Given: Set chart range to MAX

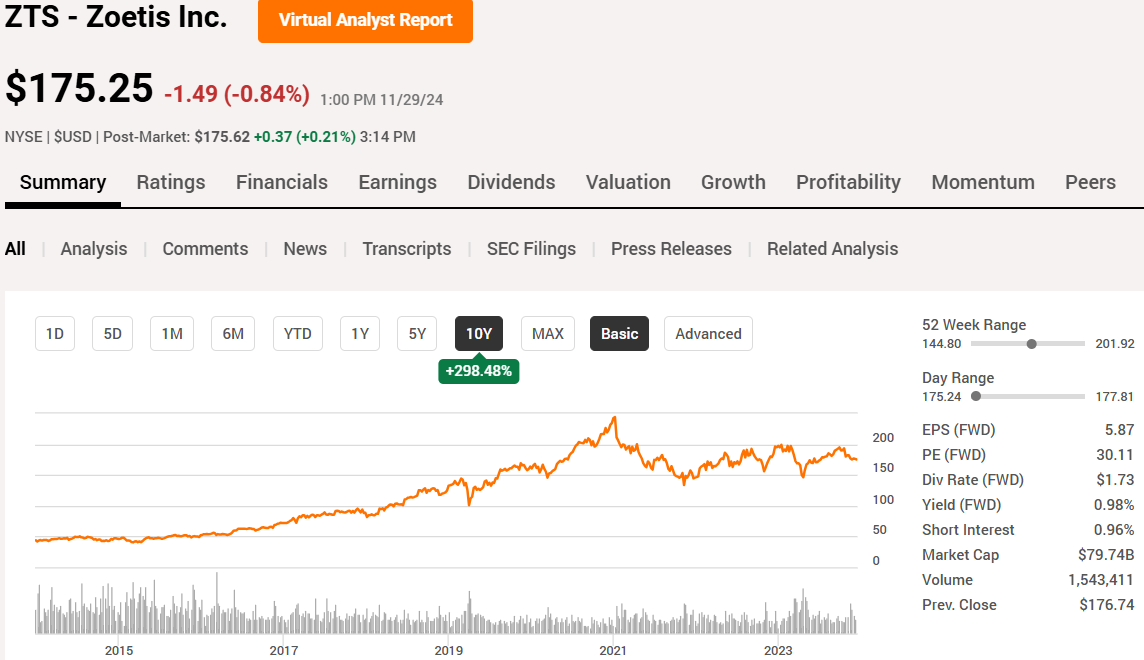Looking at the screenshot, I should click(548, 334).
